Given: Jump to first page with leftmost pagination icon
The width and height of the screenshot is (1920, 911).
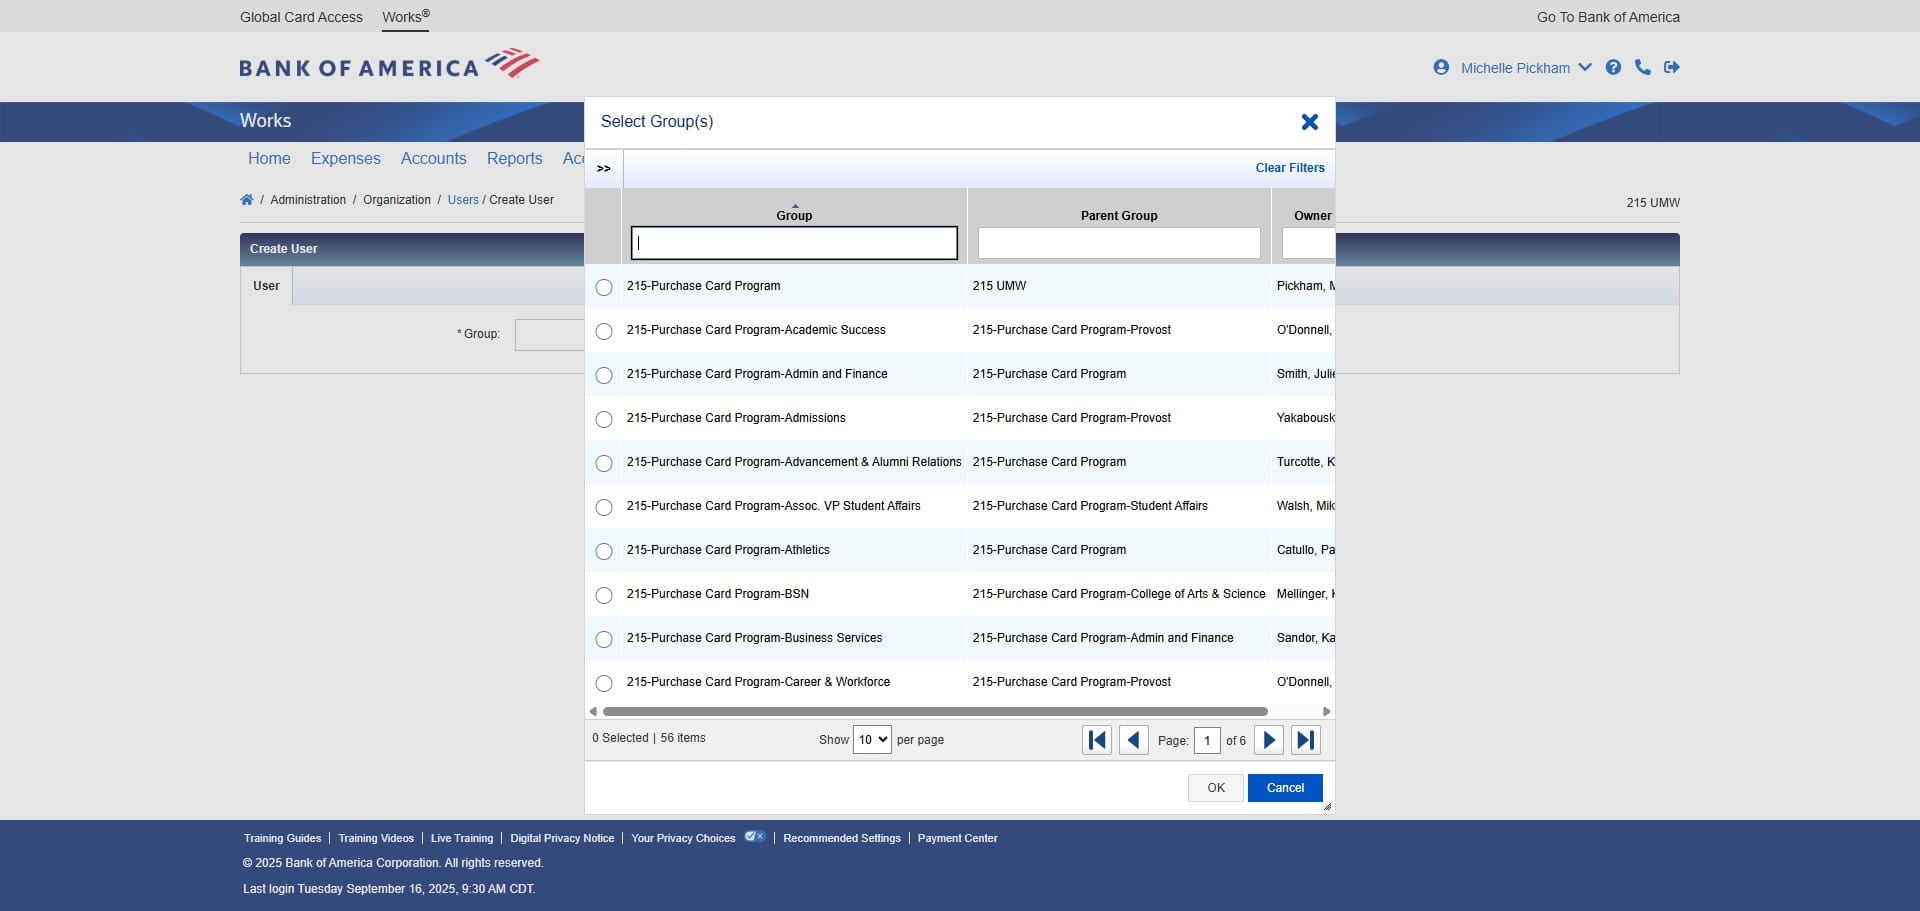Looking at the screenshot, I should (x=1096, y=740).
